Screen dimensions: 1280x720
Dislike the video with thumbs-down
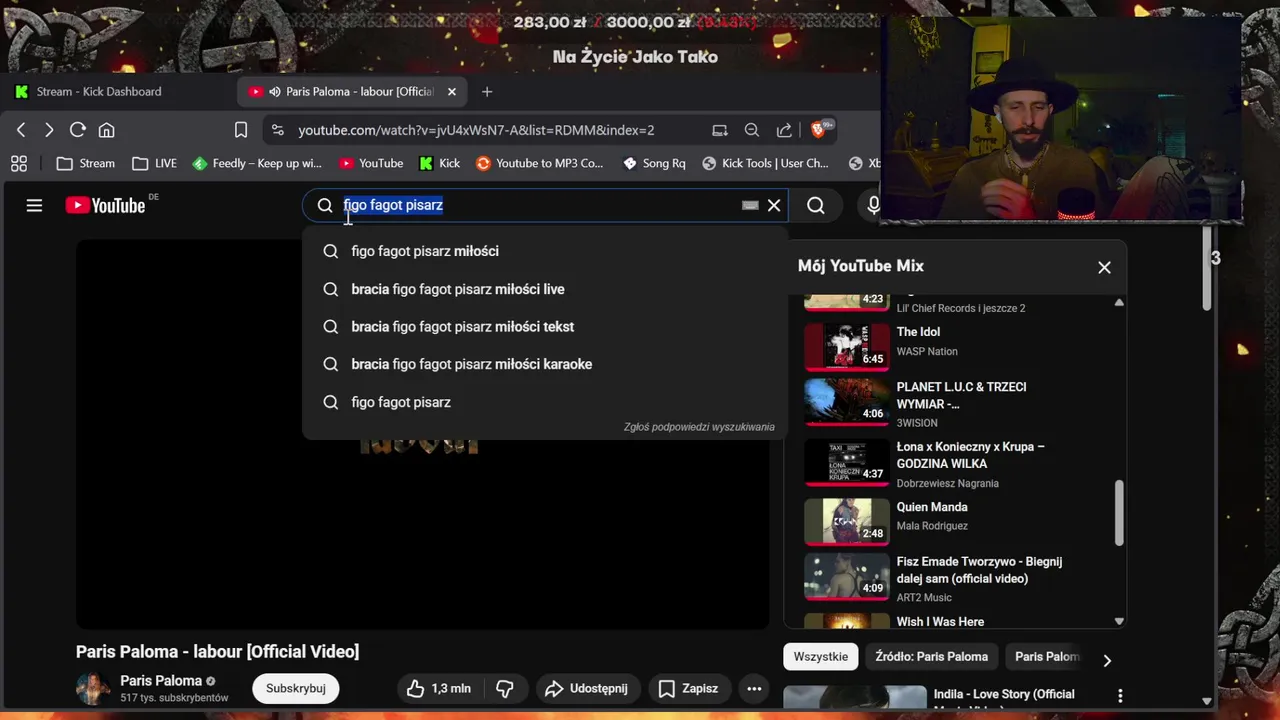[505, 688]
